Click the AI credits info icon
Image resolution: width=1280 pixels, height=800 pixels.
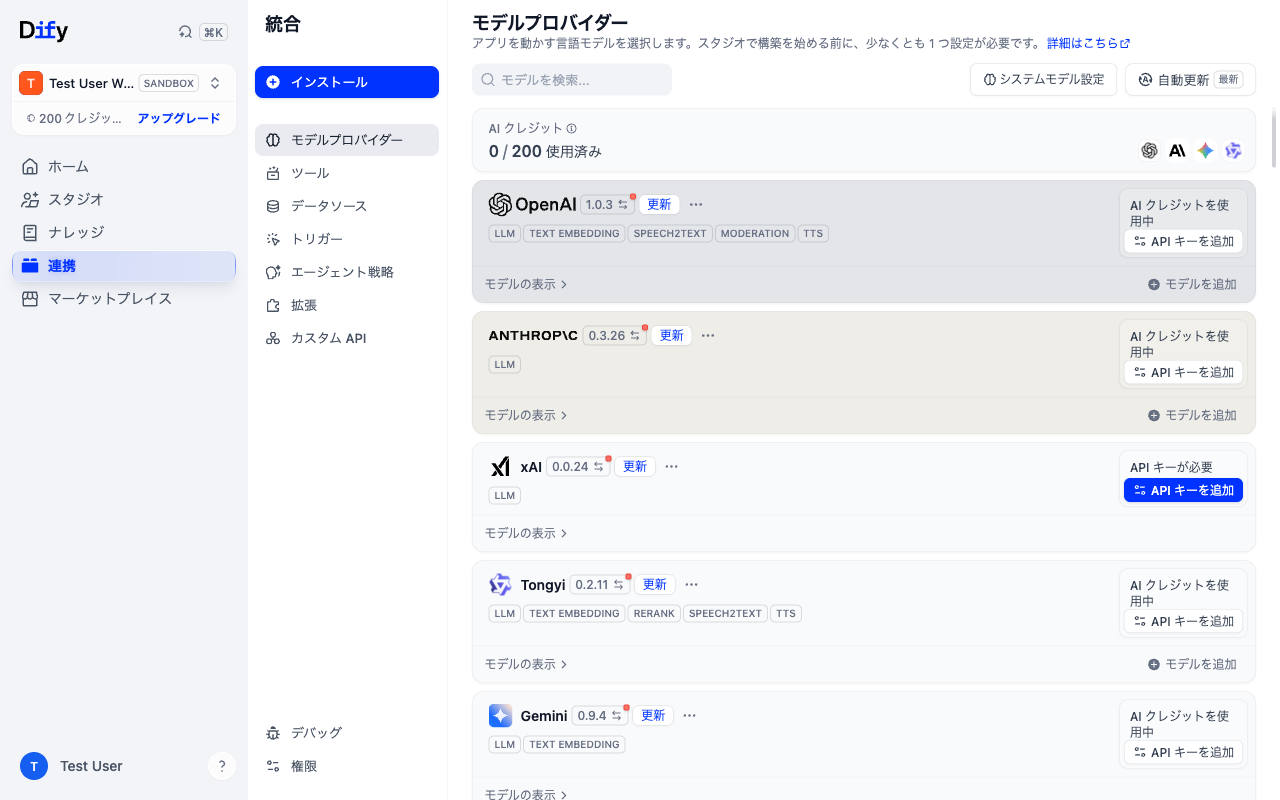[572, 129]
